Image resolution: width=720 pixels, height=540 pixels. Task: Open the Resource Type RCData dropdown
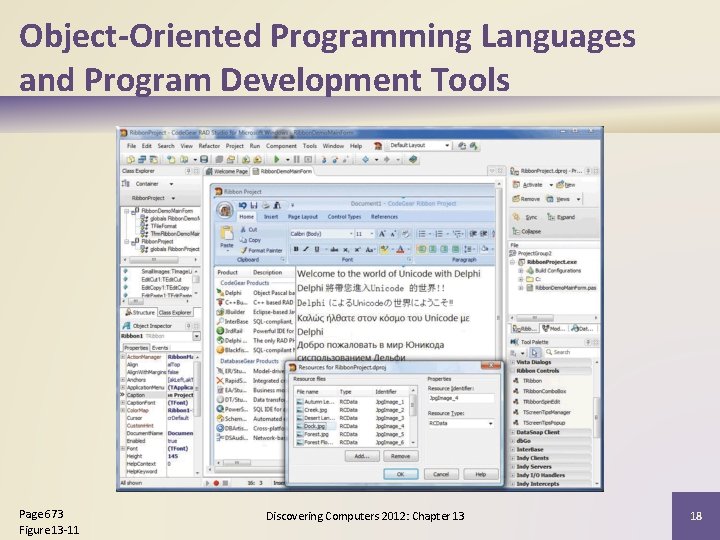(x=491, y=423)
